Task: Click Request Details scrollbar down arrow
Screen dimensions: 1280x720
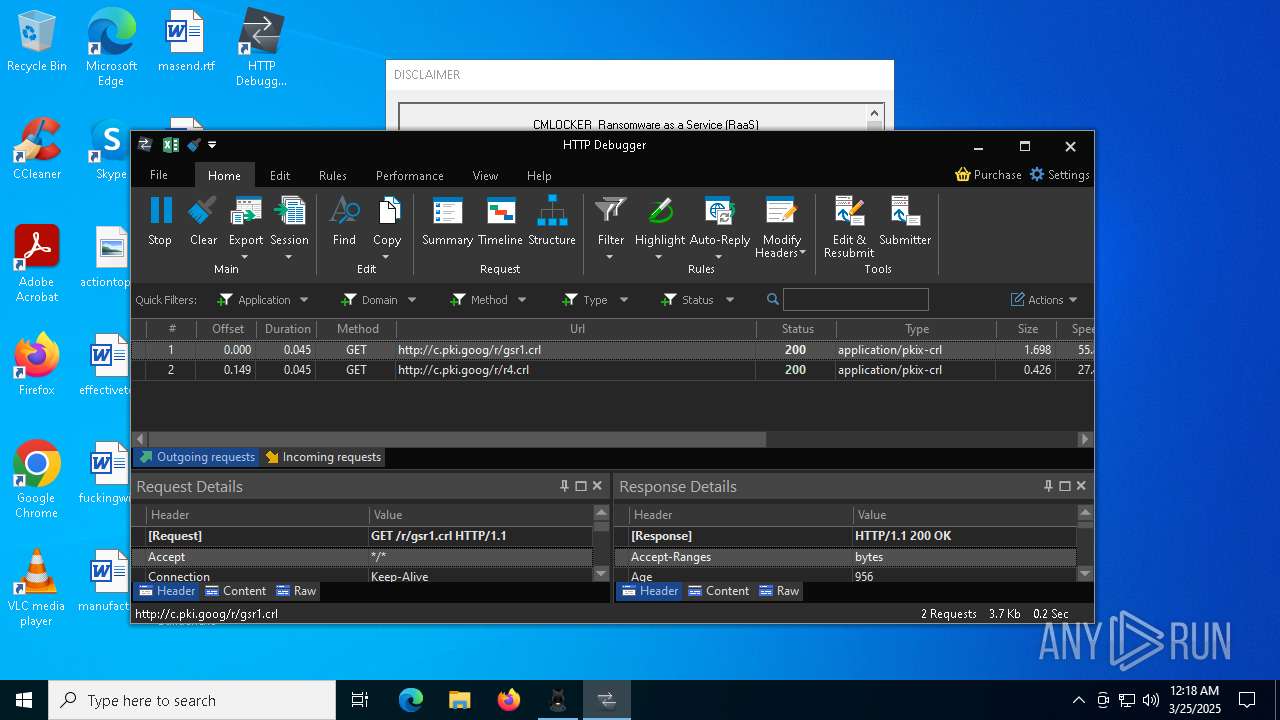Action: [601, 574]
